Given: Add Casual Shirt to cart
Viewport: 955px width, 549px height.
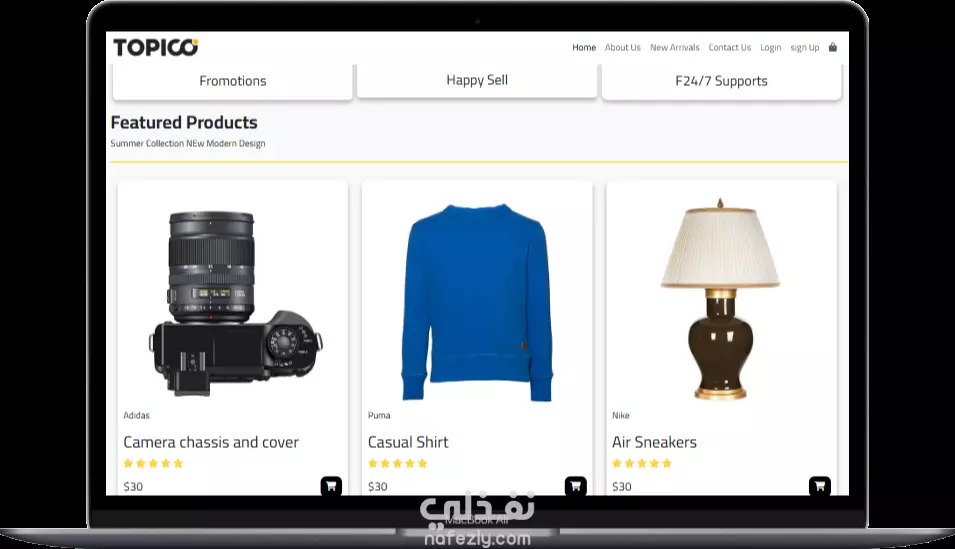Looking at the screenshot, I should (x=576, y=486).
